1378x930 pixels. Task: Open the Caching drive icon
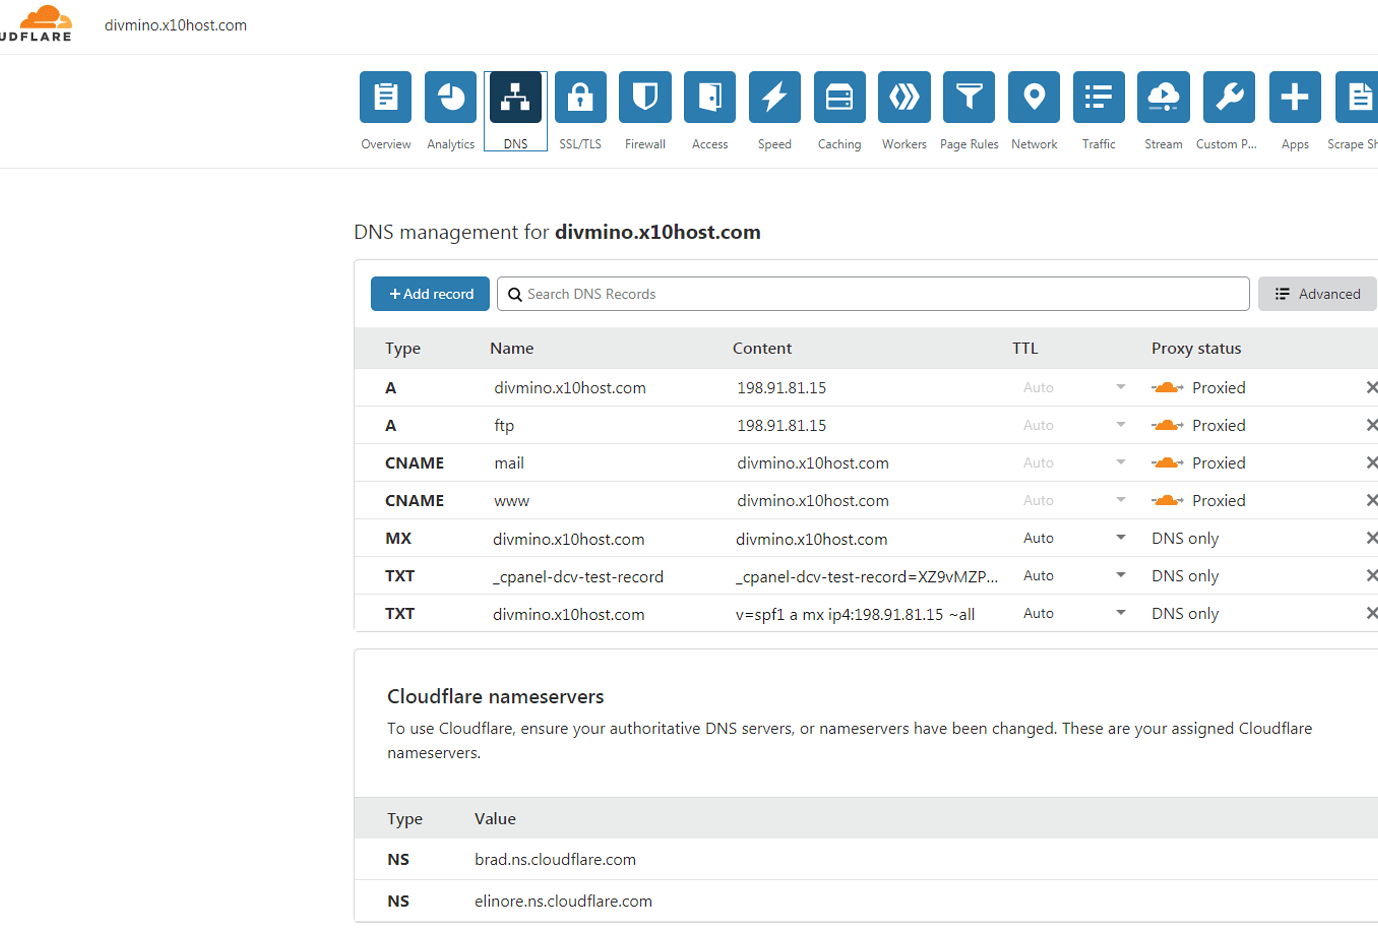pyautogui.click(x=840, y=97)
